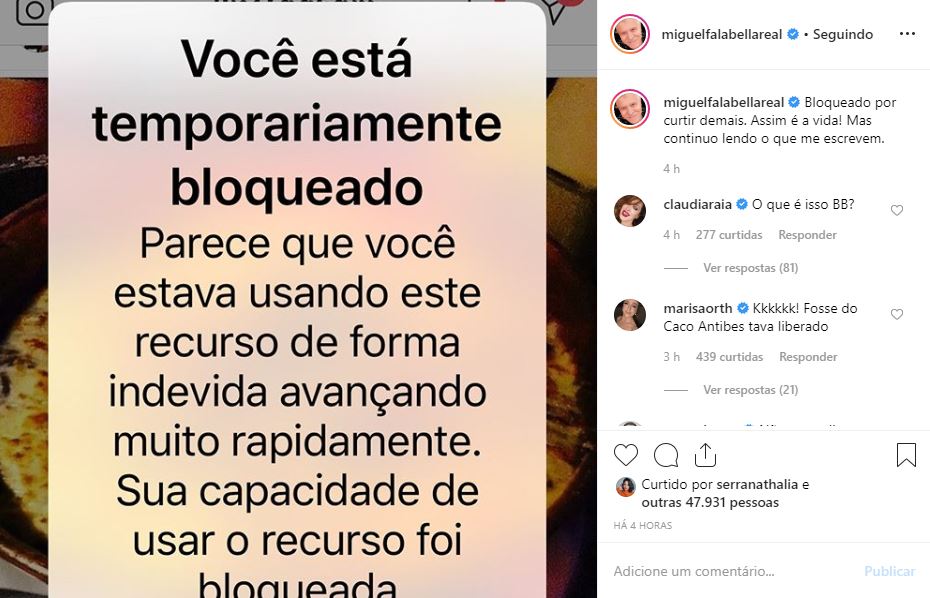Like claudiaraia's comment heart
The height and width of the screenshot is (598, 930).
coord(897,210)
